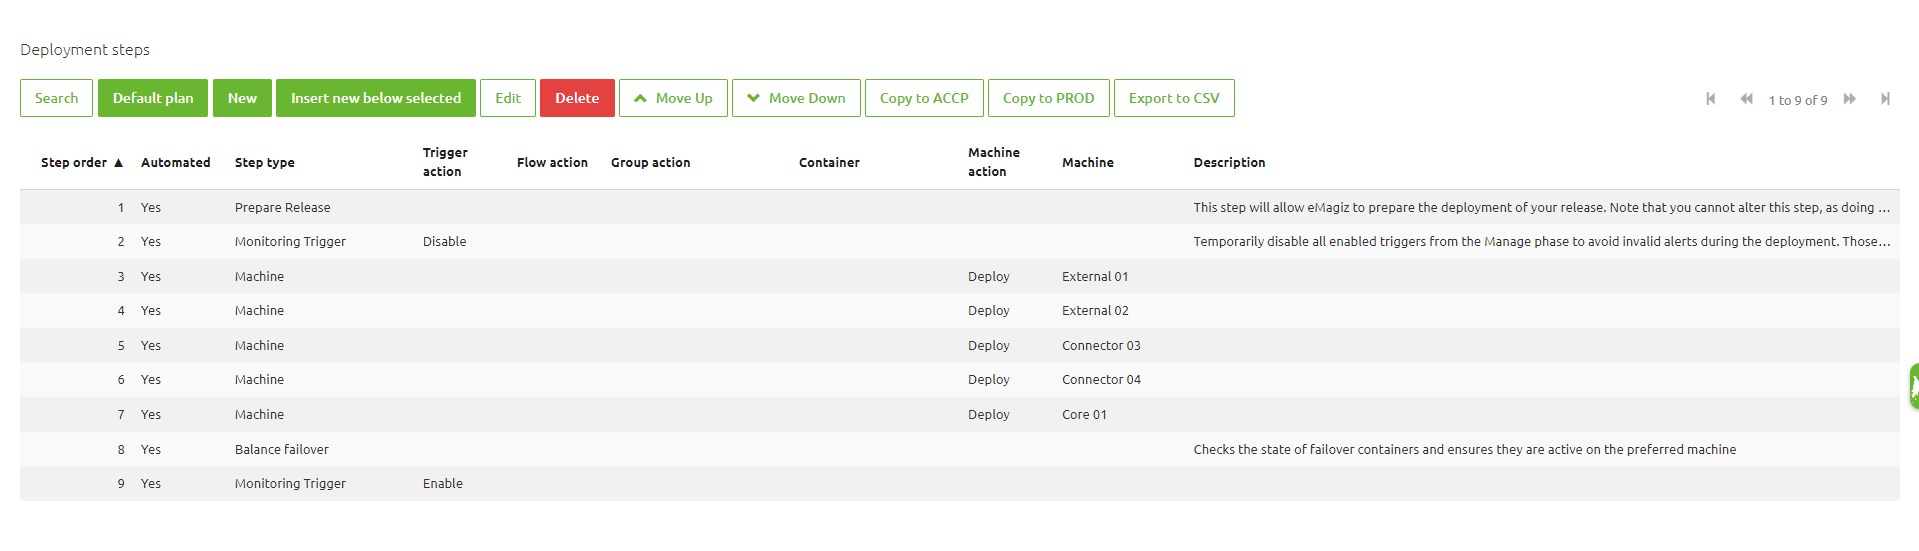
Task: Sort by the Description column header
Action: tap(1229, 162)
